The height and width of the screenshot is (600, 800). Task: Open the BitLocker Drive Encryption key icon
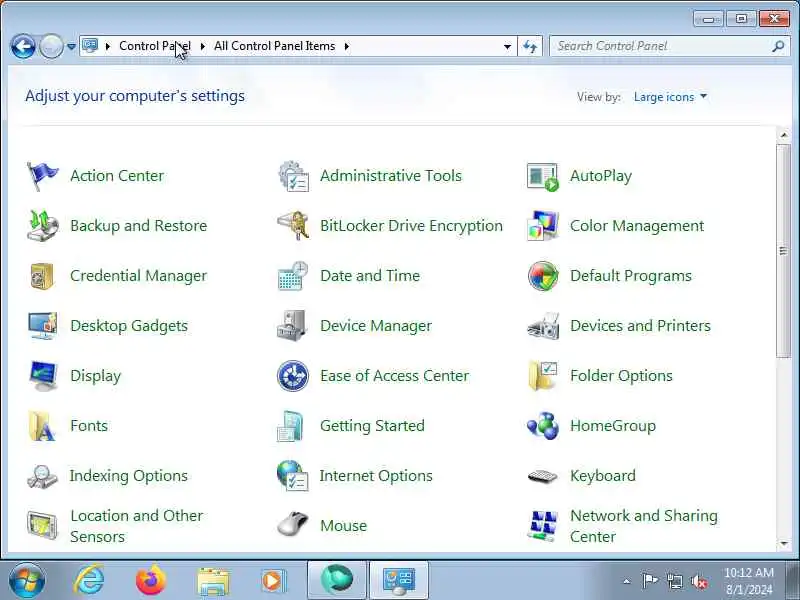pyautogui.click(x=293, y=226)
